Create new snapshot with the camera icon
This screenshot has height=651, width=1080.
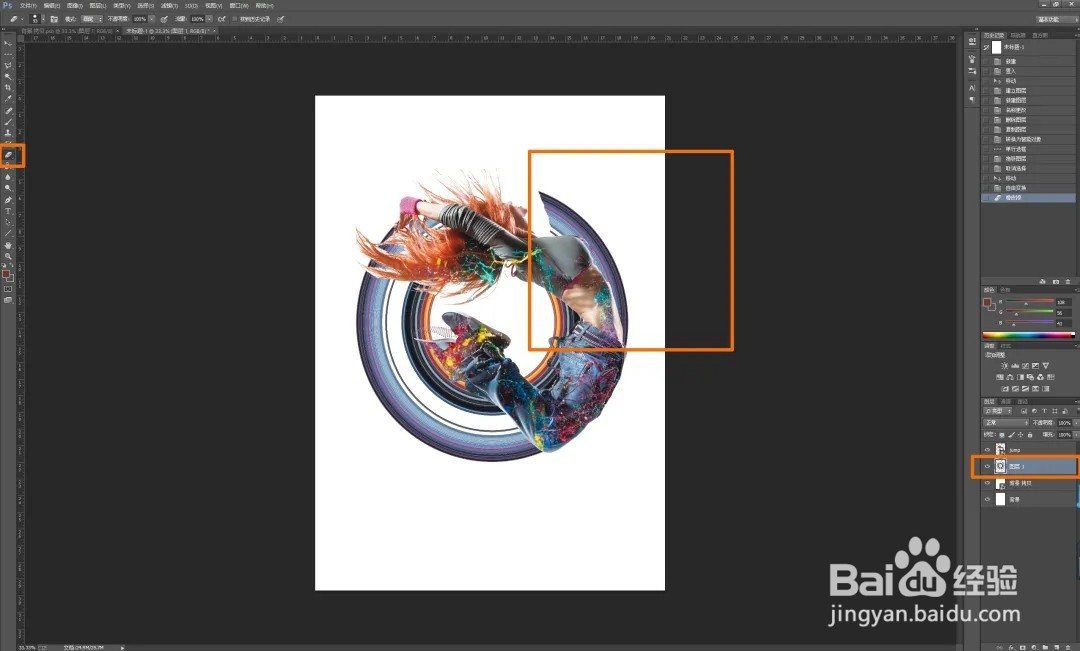[x=1056, y=282]
